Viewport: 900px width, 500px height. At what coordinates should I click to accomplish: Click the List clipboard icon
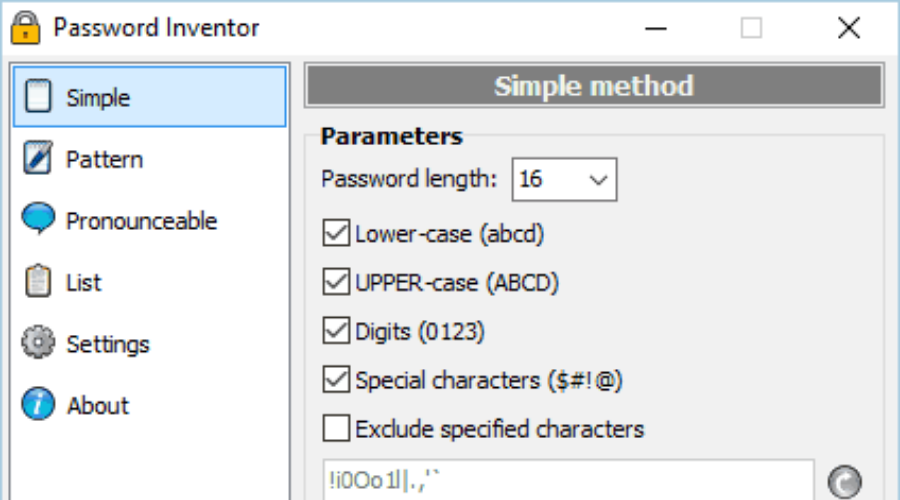(38, 281)
